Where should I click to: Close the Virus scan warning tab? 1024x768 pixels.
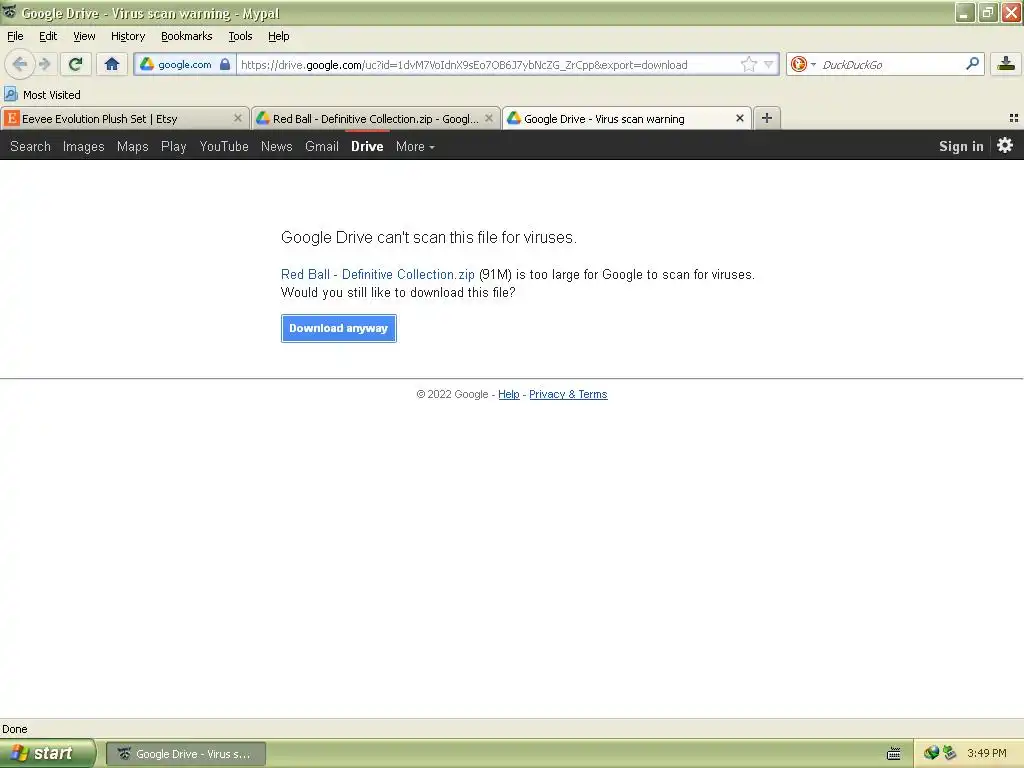coord(739,118)
